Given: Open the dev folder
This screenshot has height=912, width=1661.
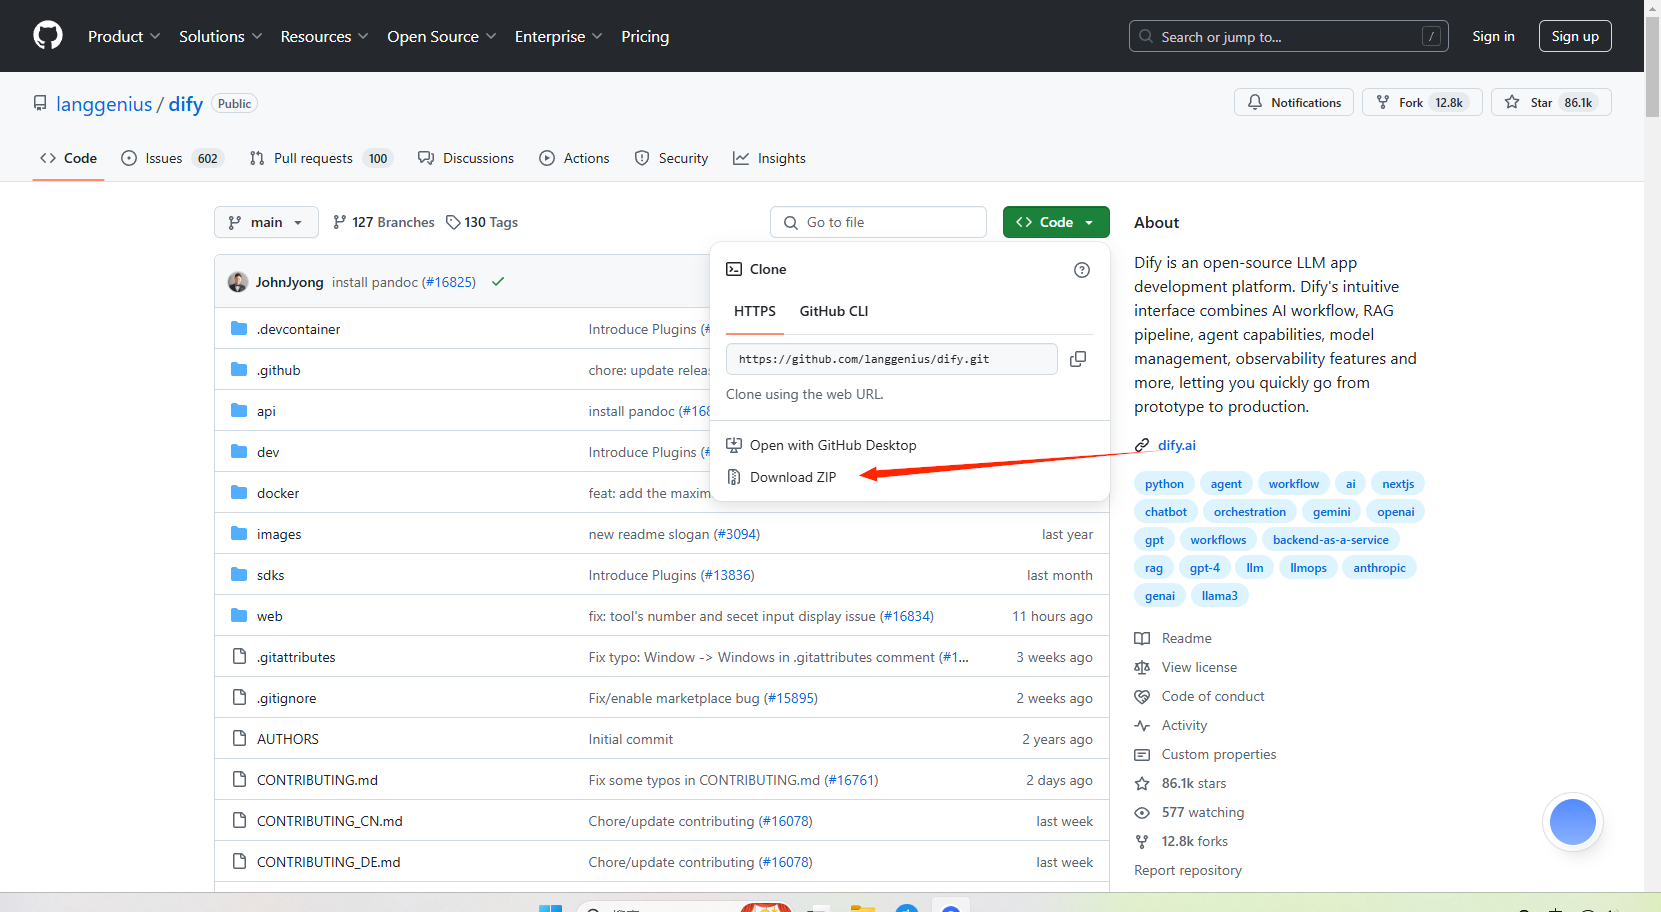Looking at the screenshot, I should click(268, 452).
